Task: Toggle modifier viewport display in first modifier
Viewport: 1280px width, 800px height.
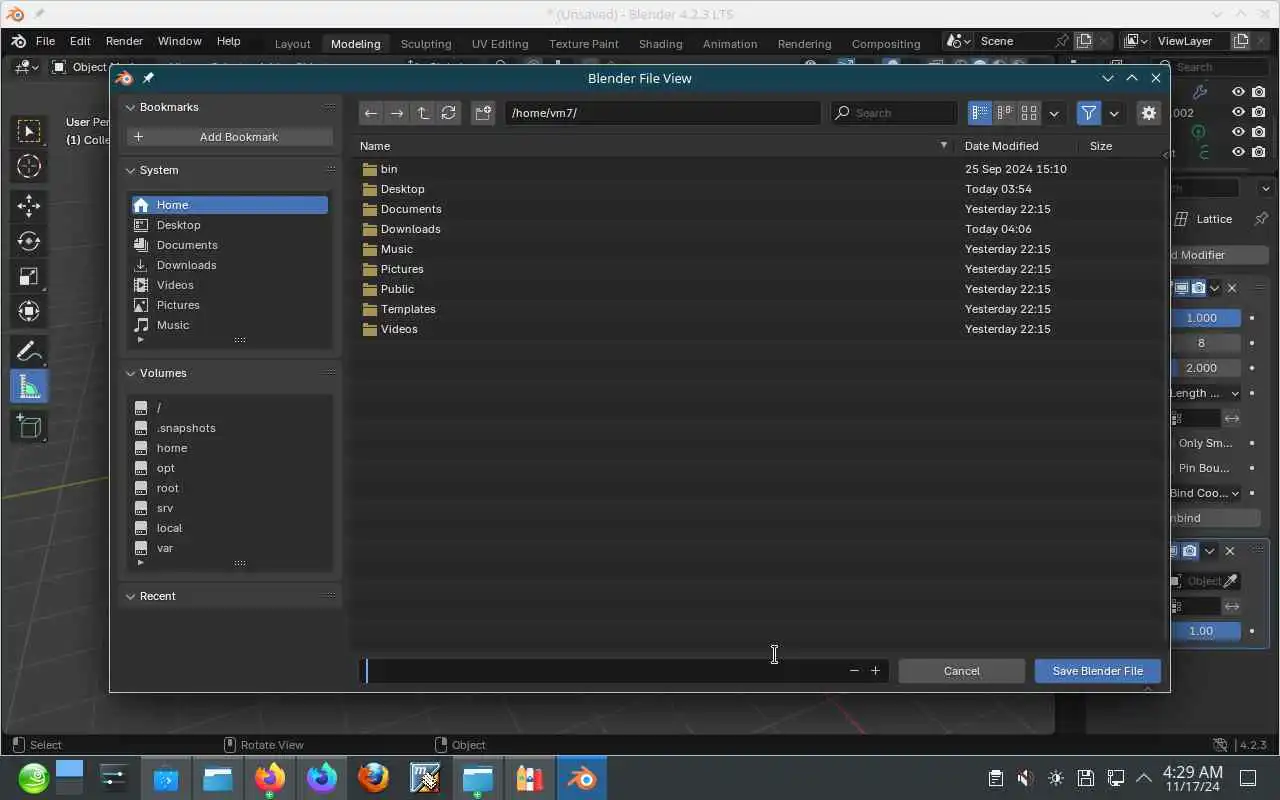Action: pyautogui.click(x=1181, y=288)
